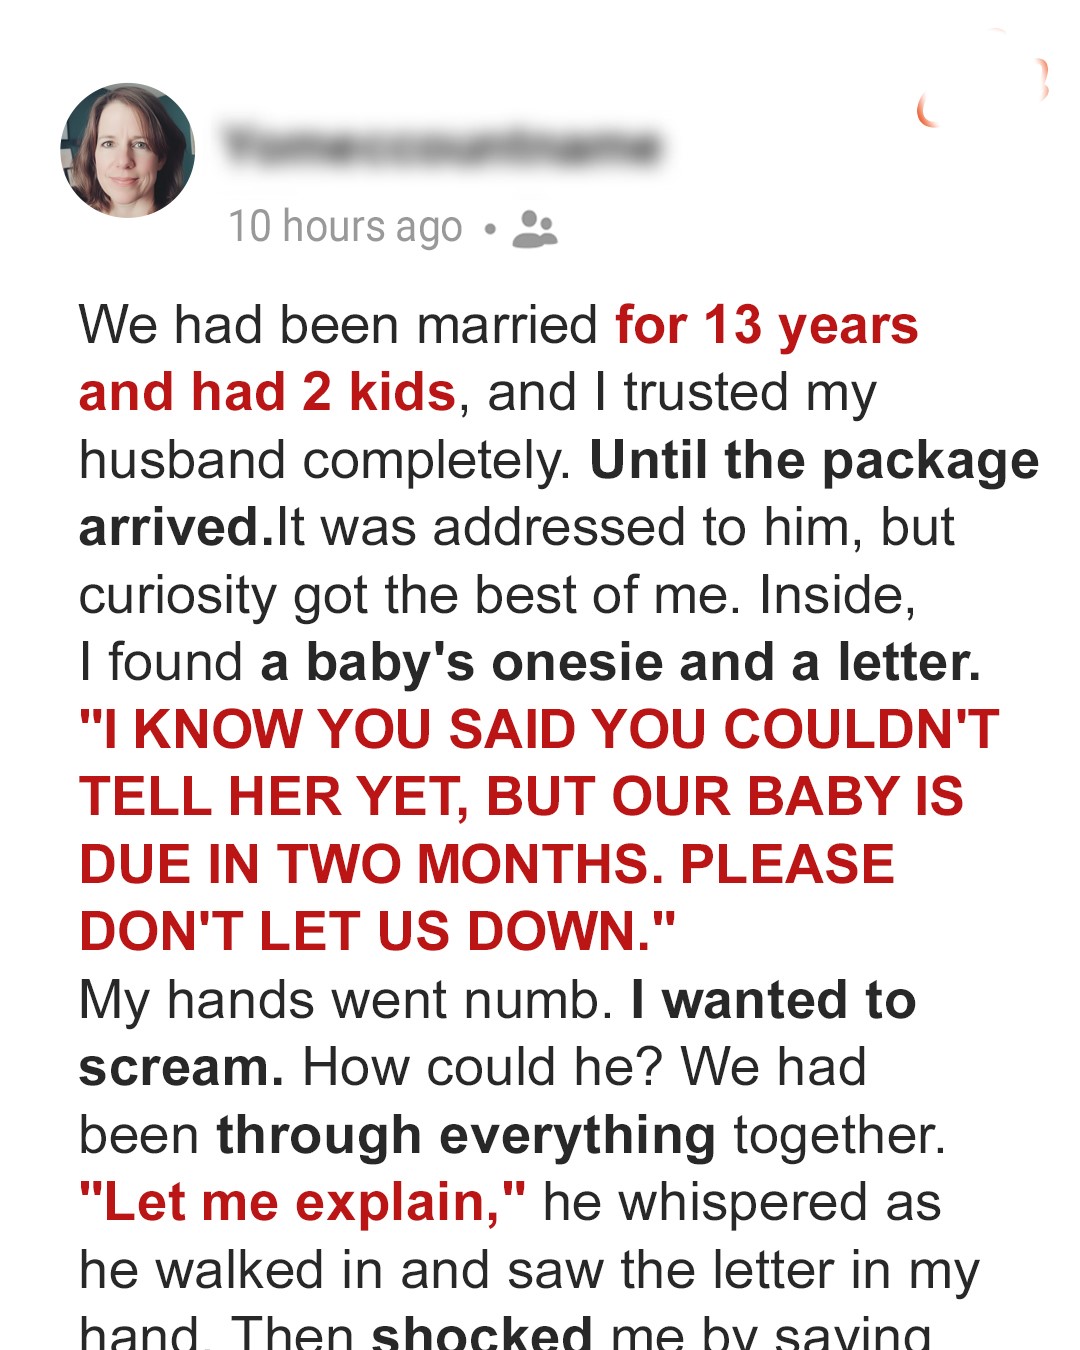Click "DON'T LET US DOWN." line
This screenshot has width=1080, height=1350.
377,931
